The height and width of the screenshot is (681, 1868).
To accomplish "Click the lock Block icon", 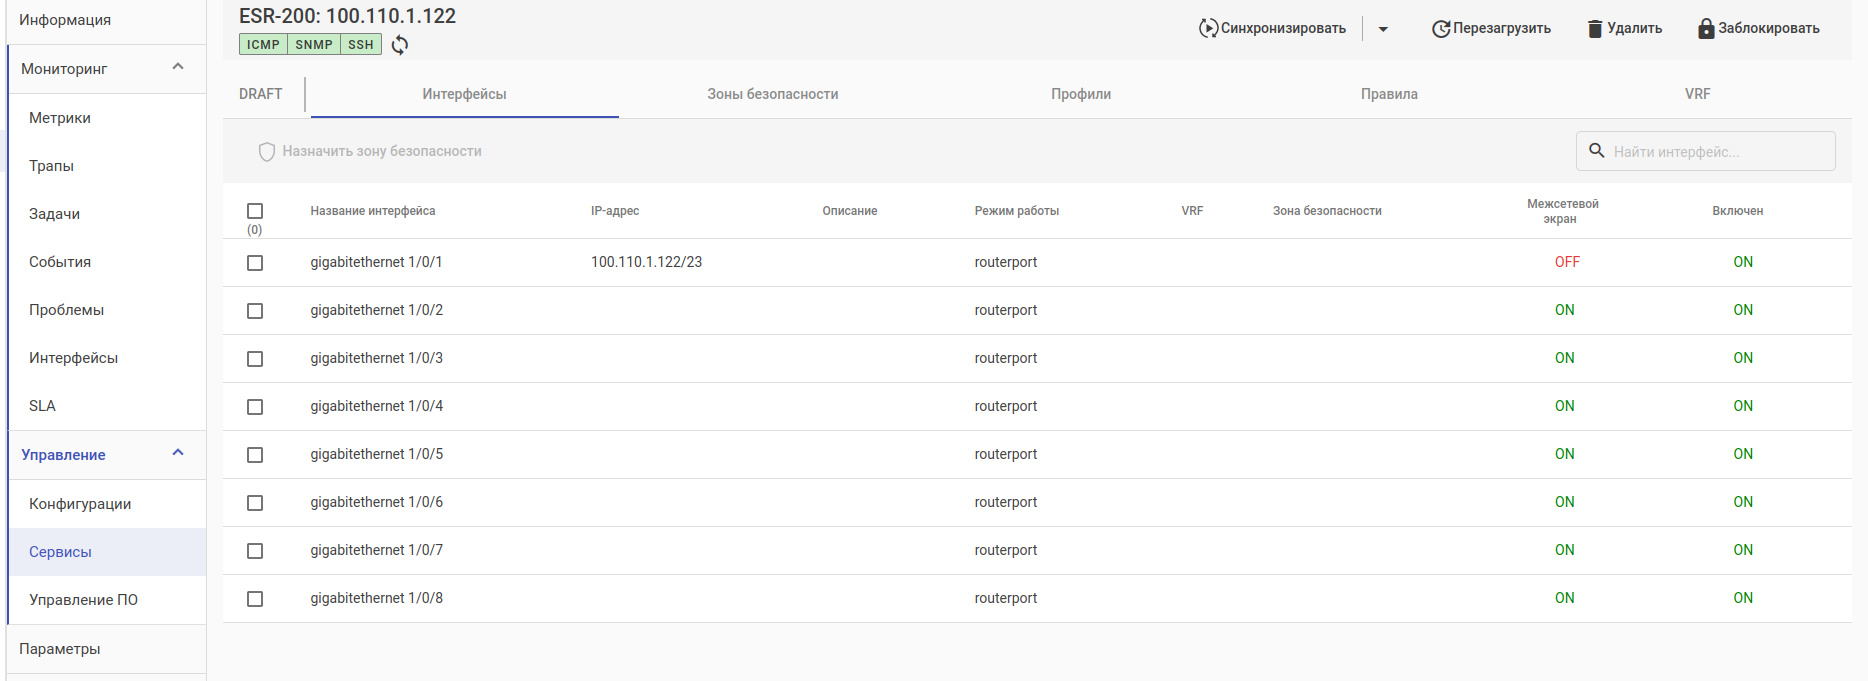I will pyautogui.click(x=1706, y=29).
